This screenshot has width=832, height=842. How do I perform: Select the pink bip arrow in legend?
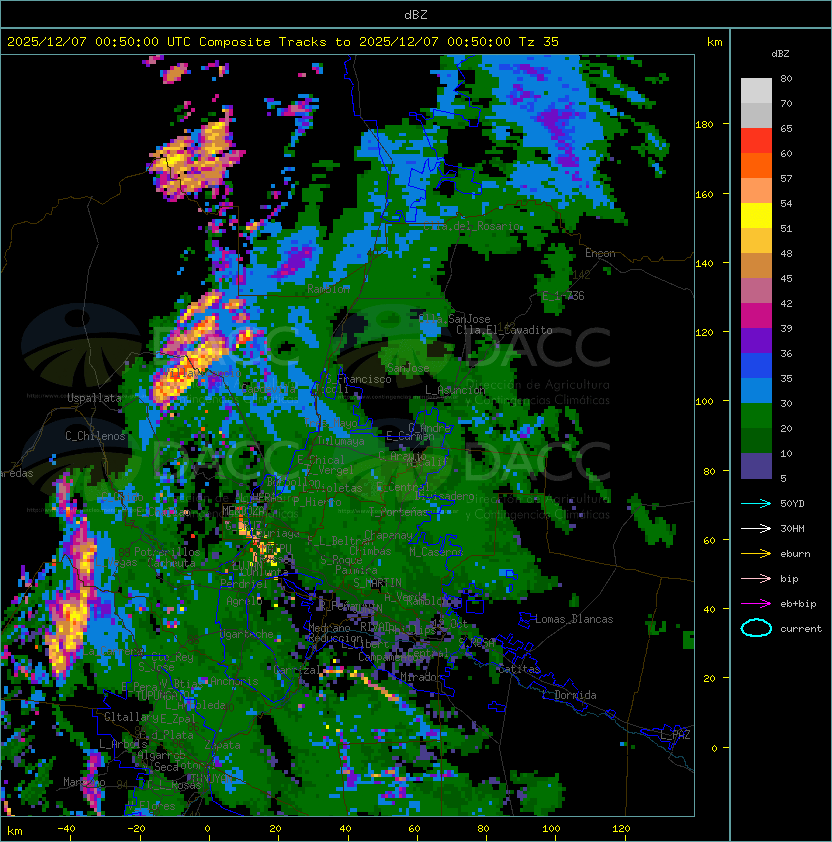click(756, 578)
